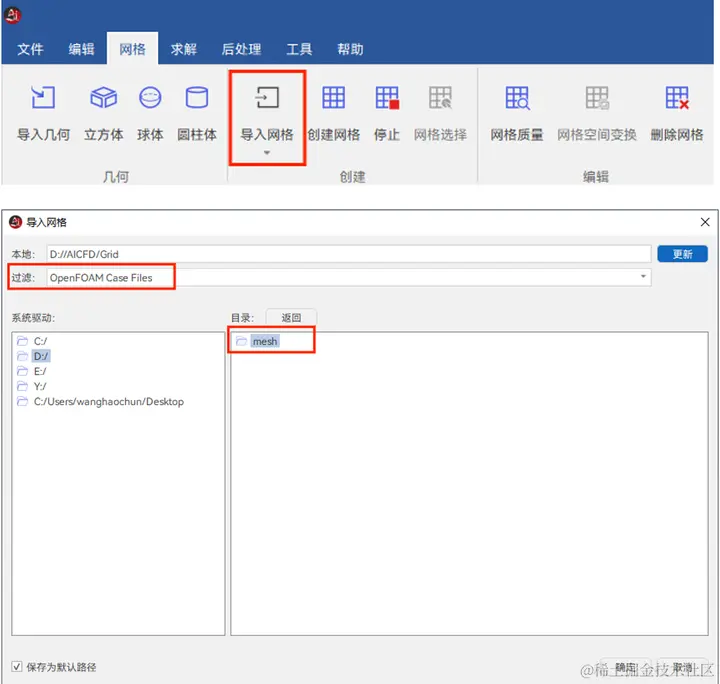This screenshot has height=684, width=720.
Task: Select C:/Users/wanghaochun/Desktop entry
Action: click(x=109, y=402)
